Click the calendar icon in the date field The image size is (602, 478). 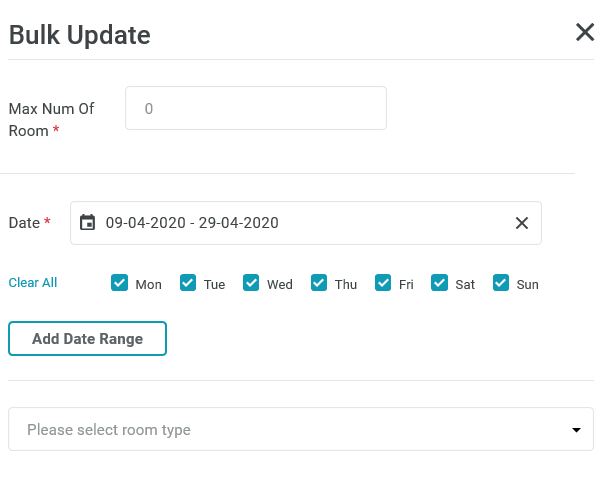pyautogui.click(x=88, y=223)
